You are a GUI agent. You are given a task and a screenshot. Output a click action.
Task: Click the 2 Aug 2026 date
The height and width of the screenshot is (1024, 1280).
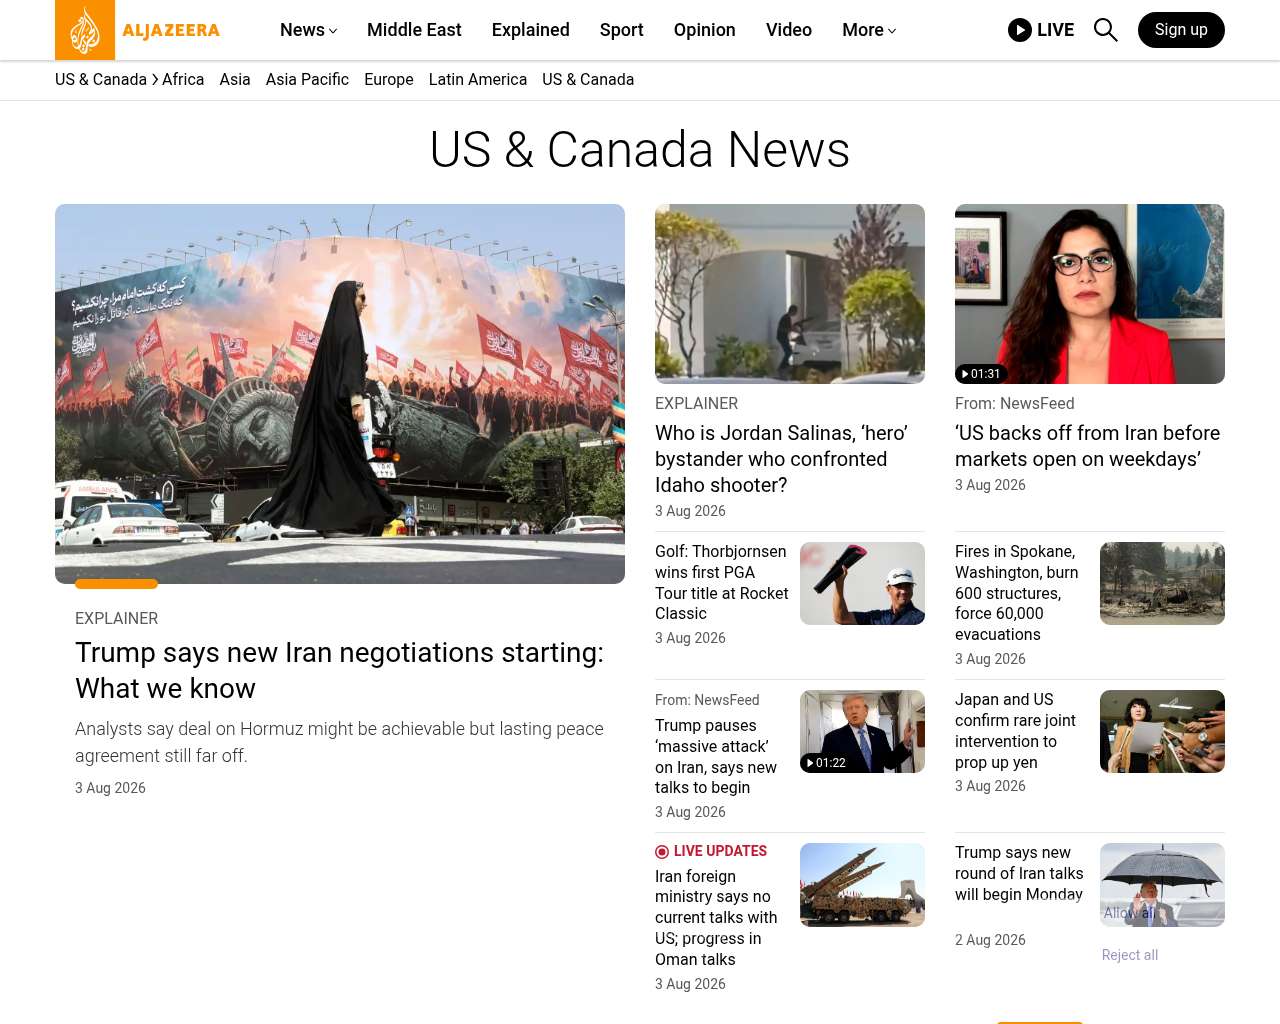click(990, 940)
